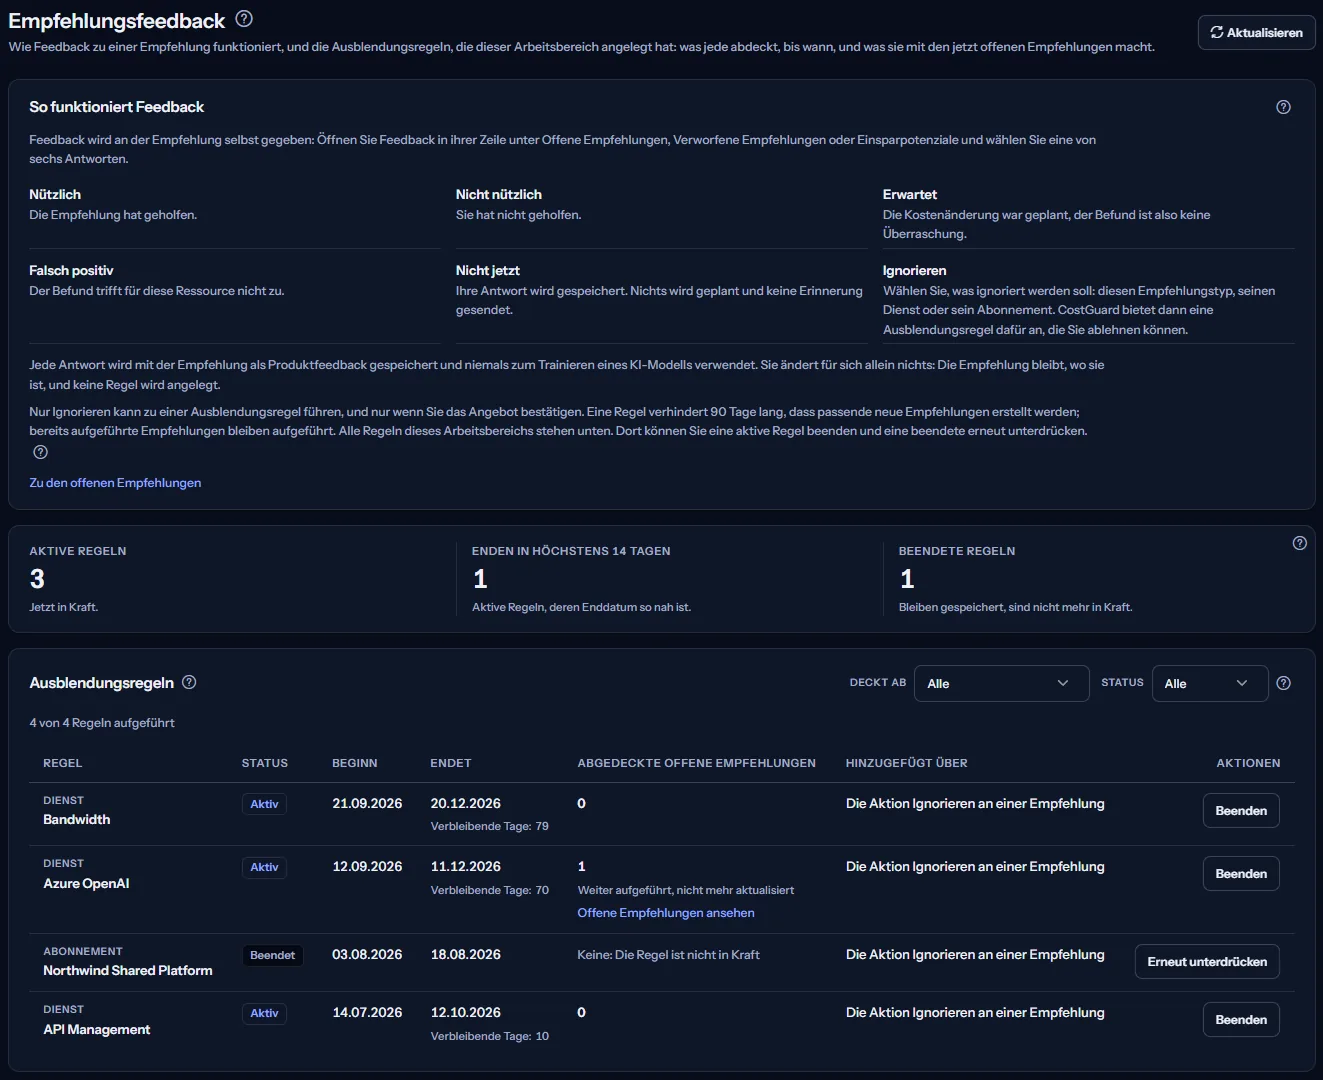
Task: Click the API Management rule name
Action: [x=97, y=1030]
